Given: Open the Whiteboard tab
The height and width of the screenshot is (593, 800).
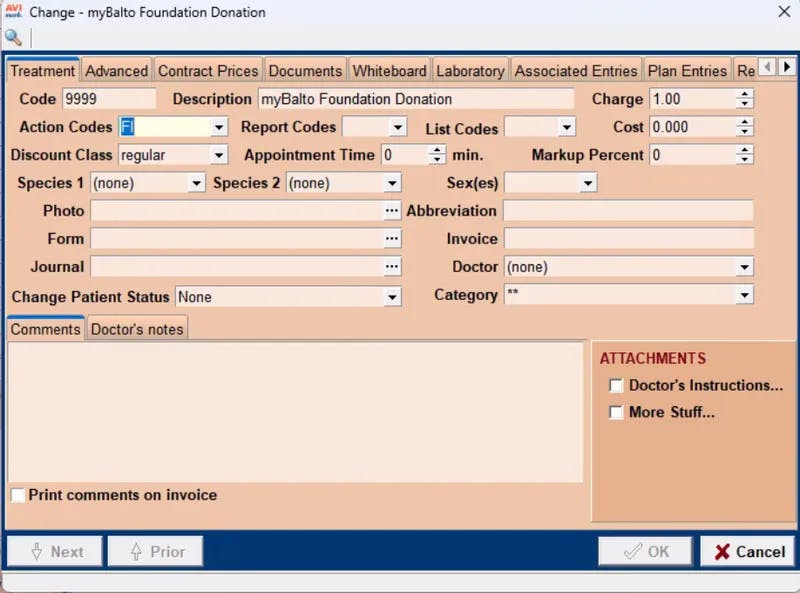Looking at the screenshot, I should 389,70.
